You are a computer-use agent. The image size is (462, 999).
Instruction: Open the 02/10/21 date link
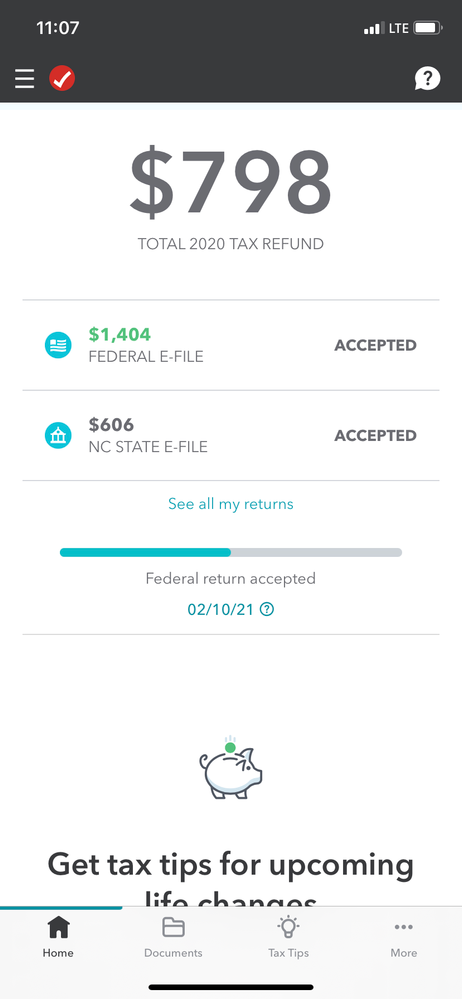[x=220, y=610]
